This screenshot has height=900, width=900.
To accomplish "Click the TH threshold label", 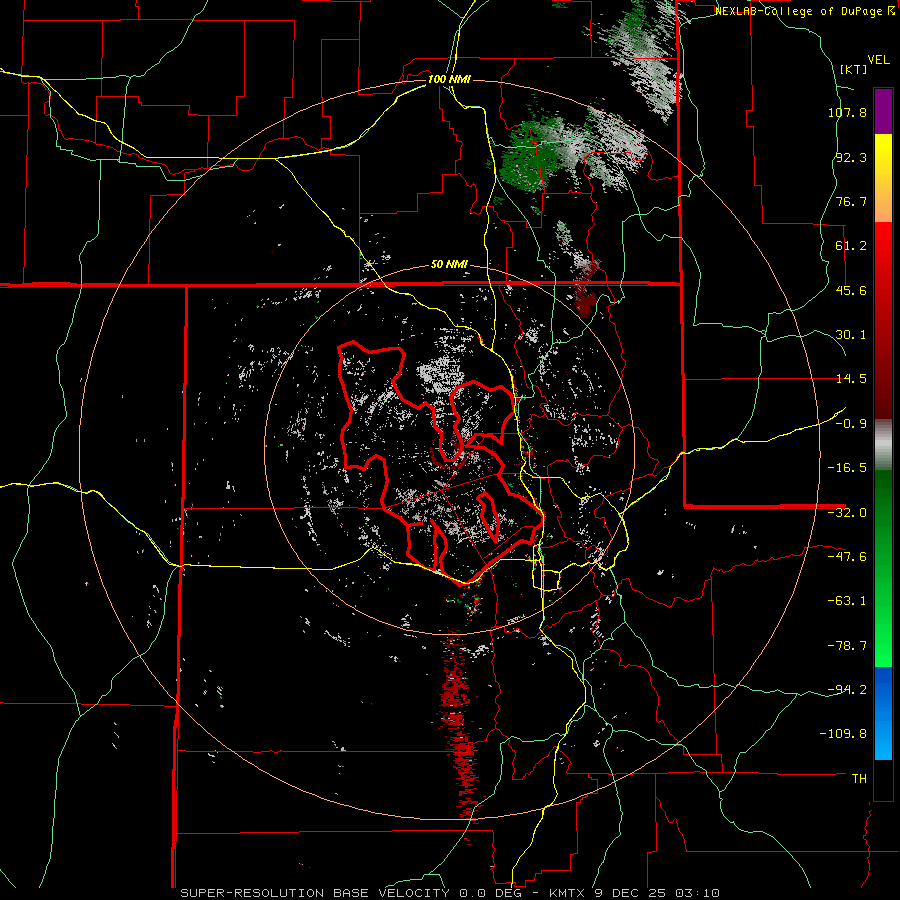I will 859,779.
